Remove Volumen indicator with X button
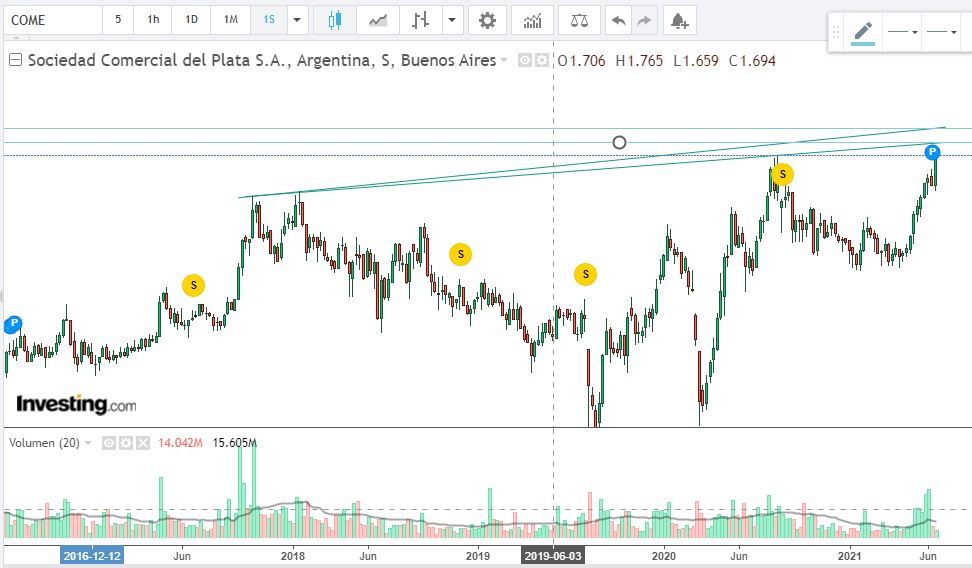 tap(142, 443)
